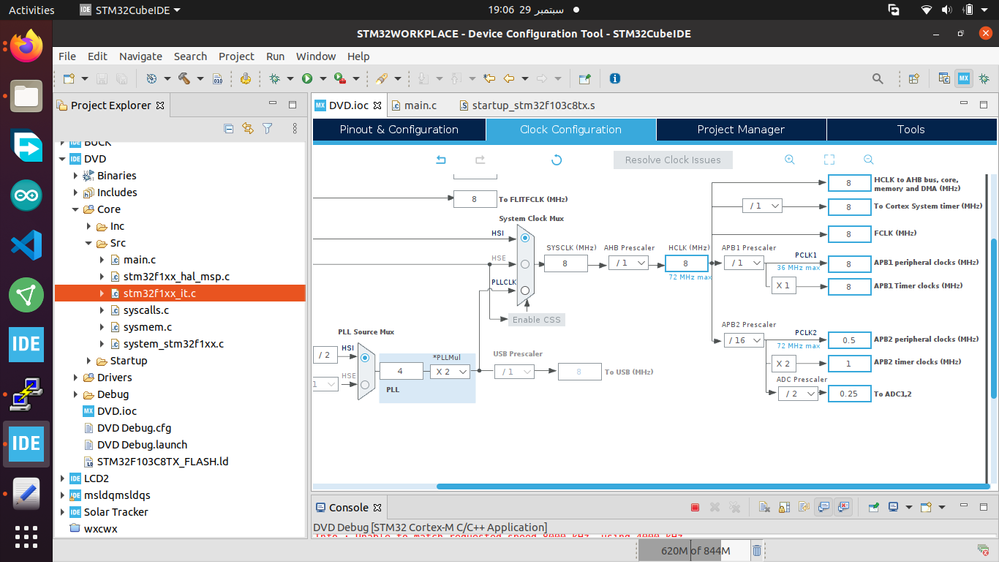This screenshot has width=999, height=562.
Task: Click the Debug bug icon in toolbar
Action: [x=275, y=78]
